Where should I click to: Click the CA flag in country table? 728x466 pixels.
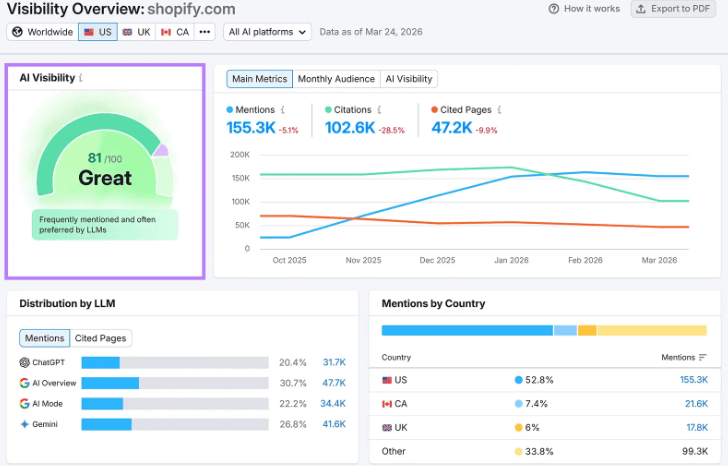point(387,404)
